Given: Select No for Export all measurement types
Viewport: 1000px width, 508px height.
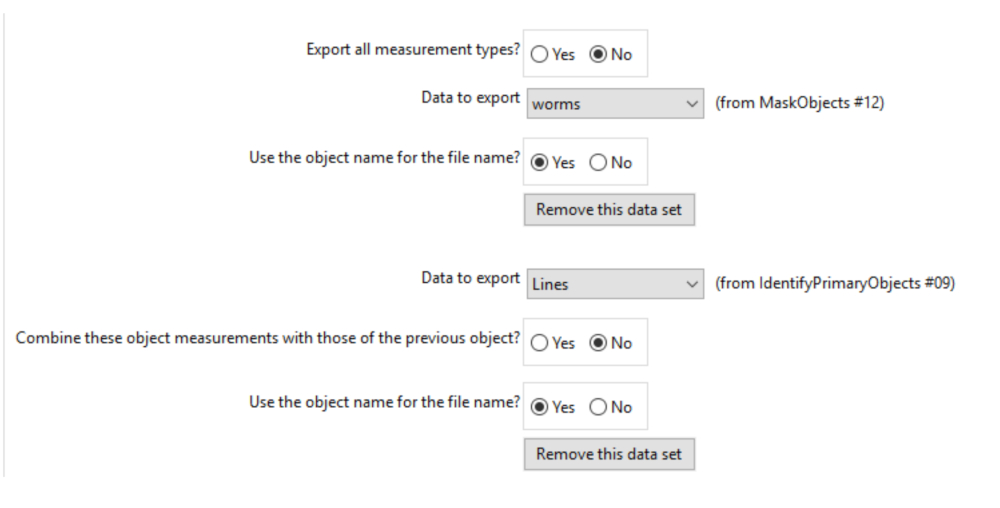Looking at the screenshot, I should 599,55.
